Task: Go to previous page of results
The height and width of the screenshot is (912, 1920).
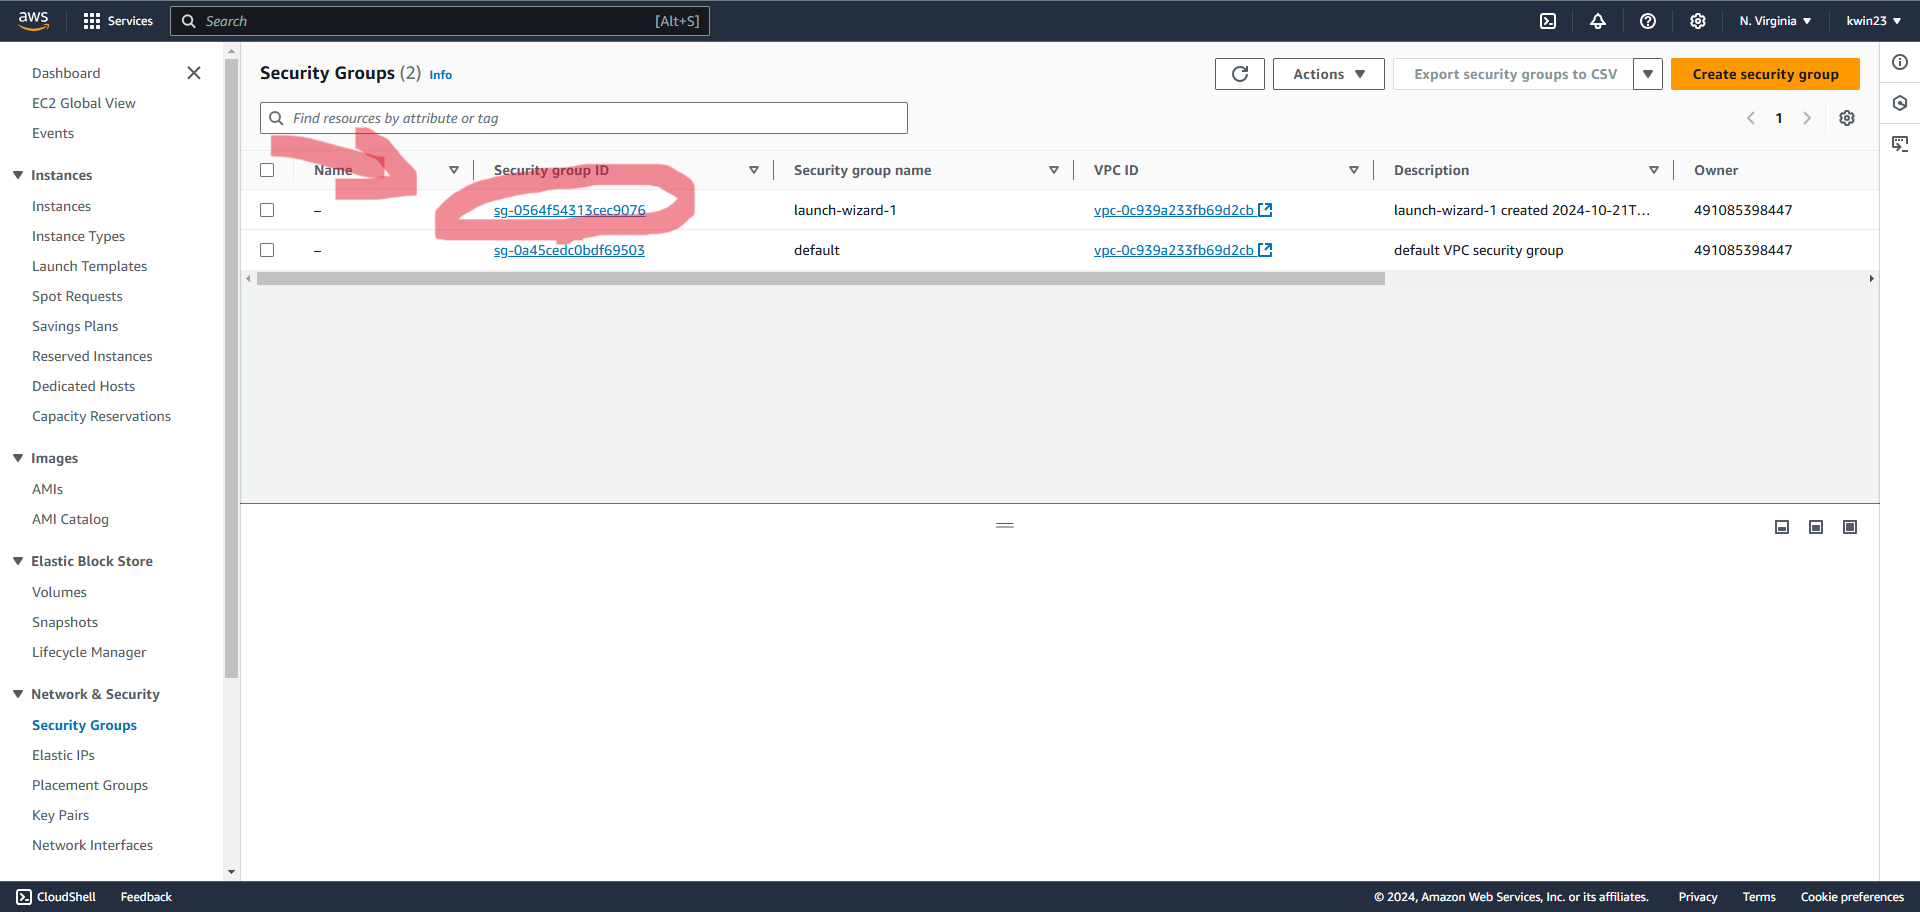Action: (1751, 118)
